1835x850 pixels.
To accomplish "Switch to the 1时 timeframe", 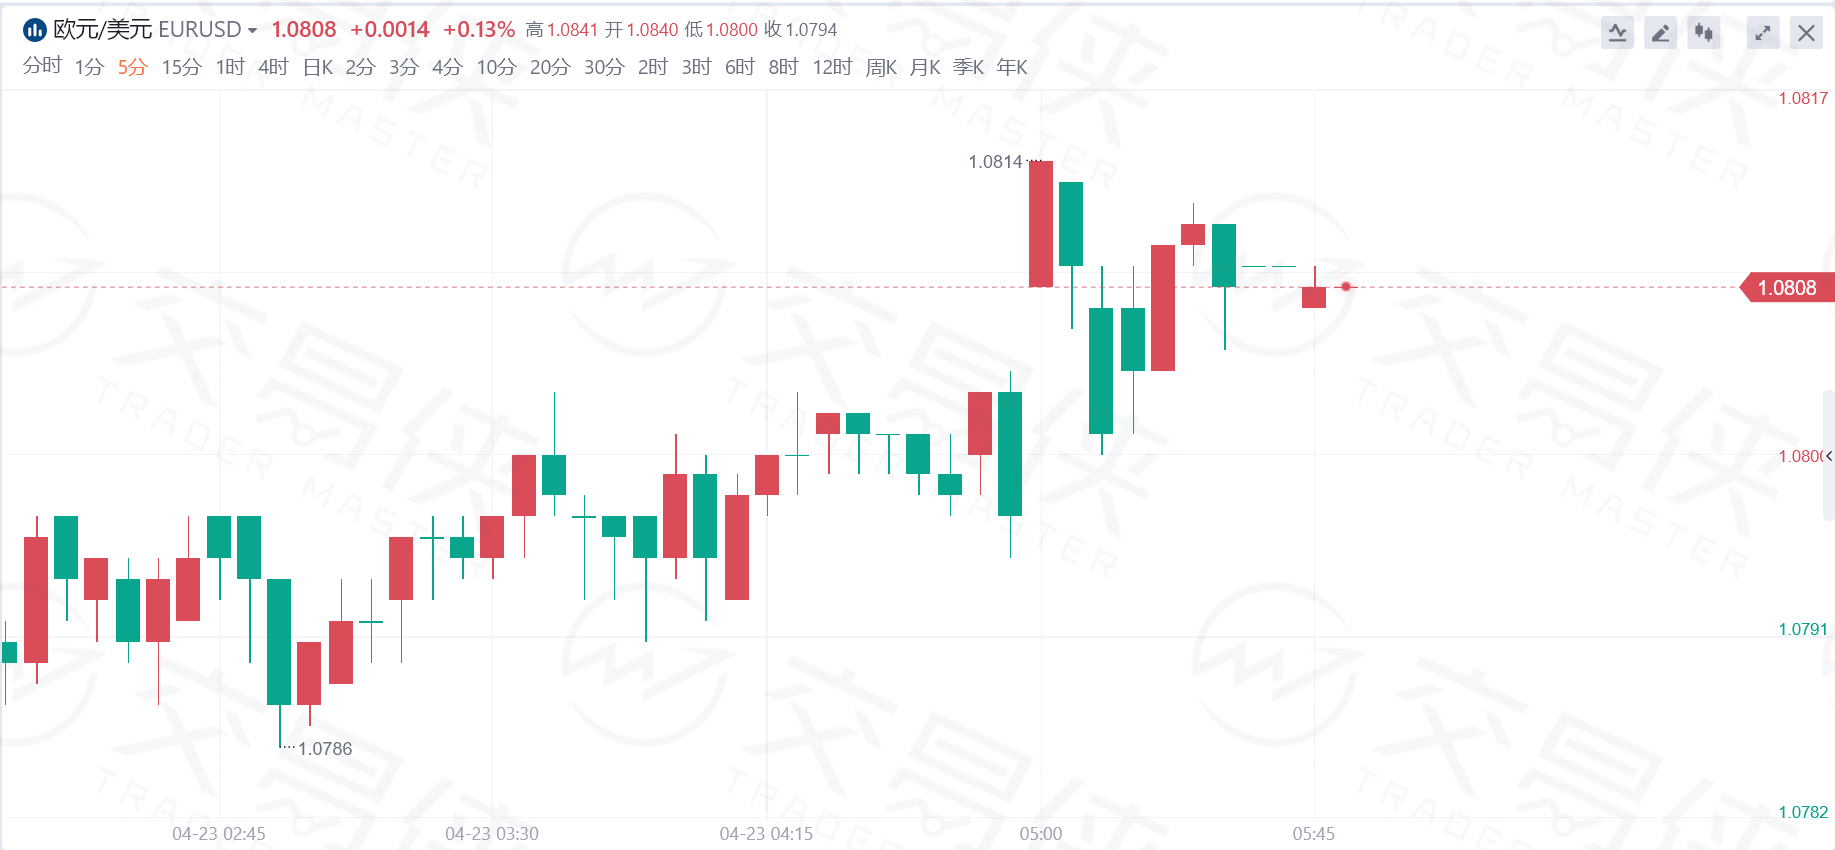I will coord(230,67).
